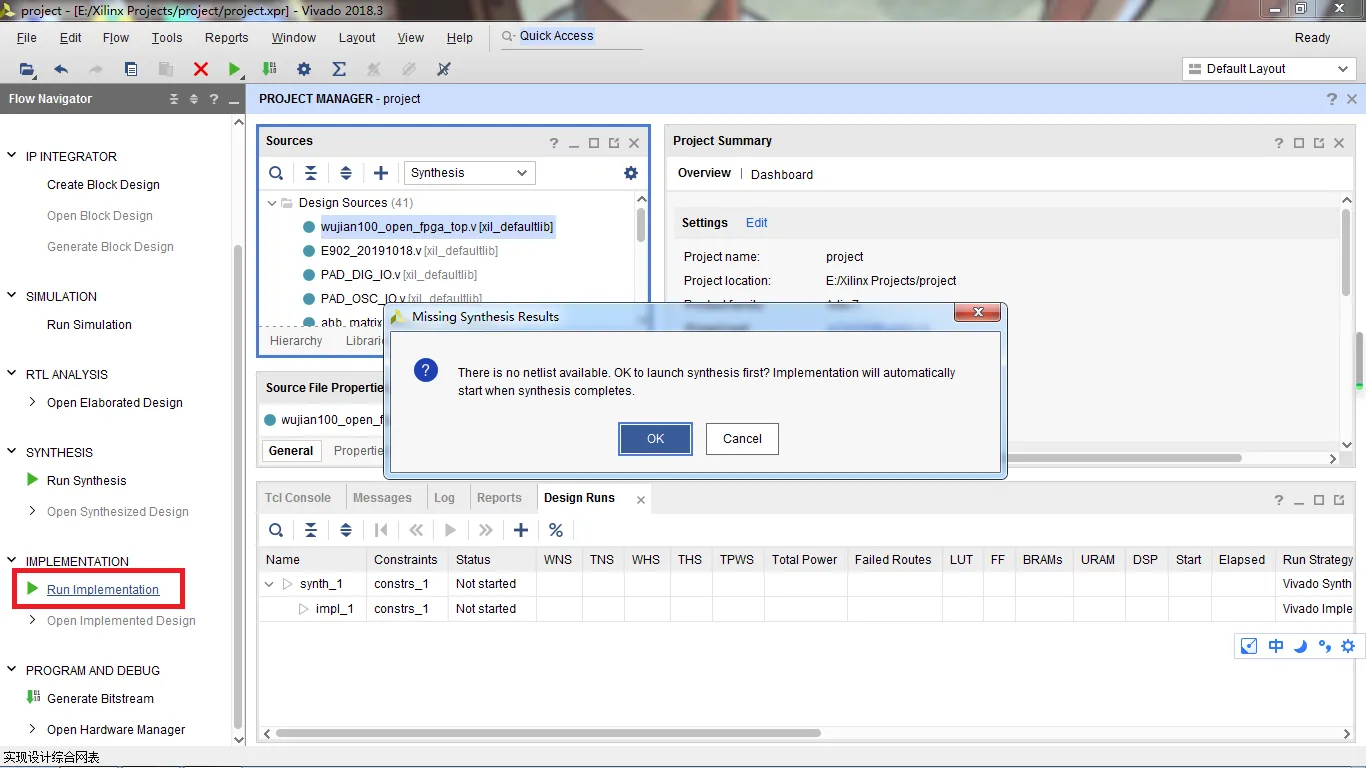
Task: Collapse all sections in Flow Navigator header
Action: 175,99
